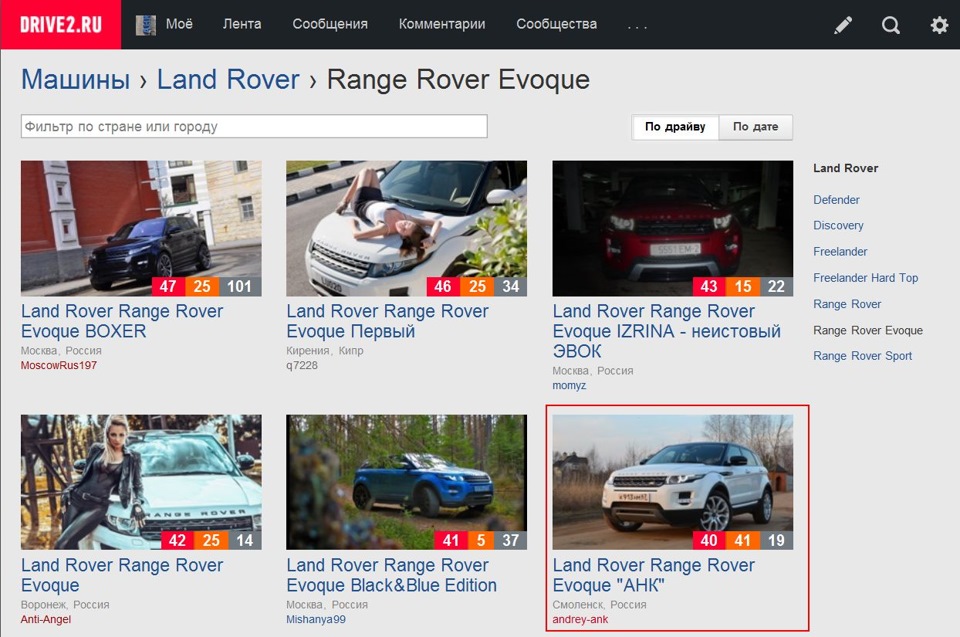Image resolution: width=960 pixels, height=637 pixels.
Task: Open 'Range Rover Sport' in the sidebar
Action: [862, 355]
